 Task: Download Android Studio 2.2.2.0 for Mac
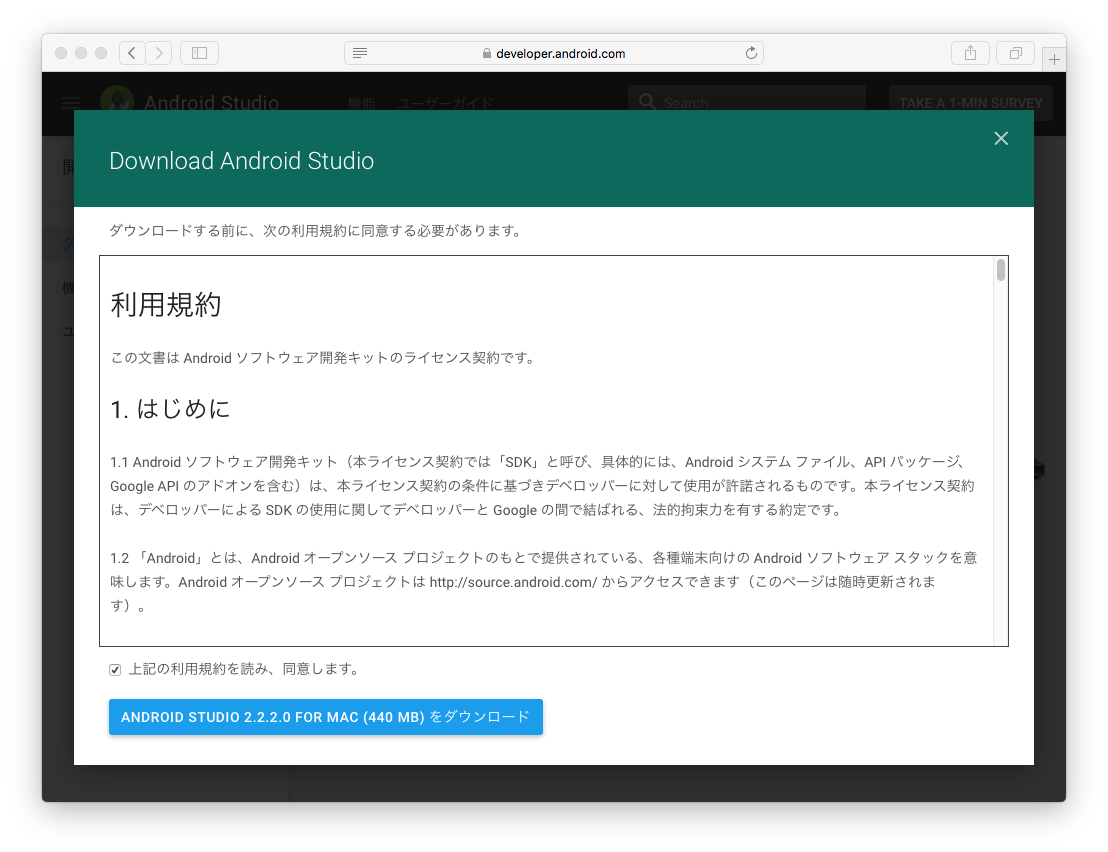tap(326, 717)
